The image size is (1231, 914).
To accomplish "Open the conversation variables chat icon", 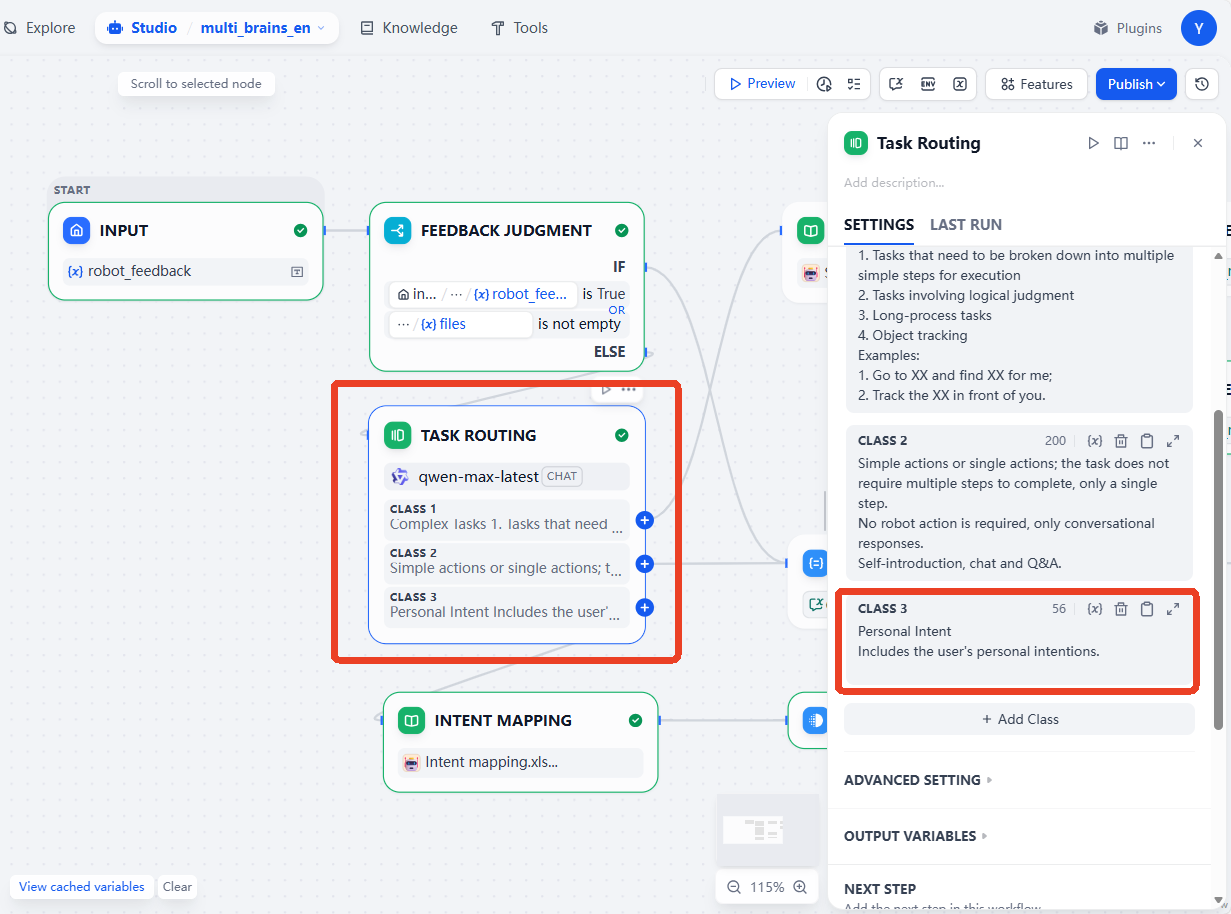I will 897,84.
